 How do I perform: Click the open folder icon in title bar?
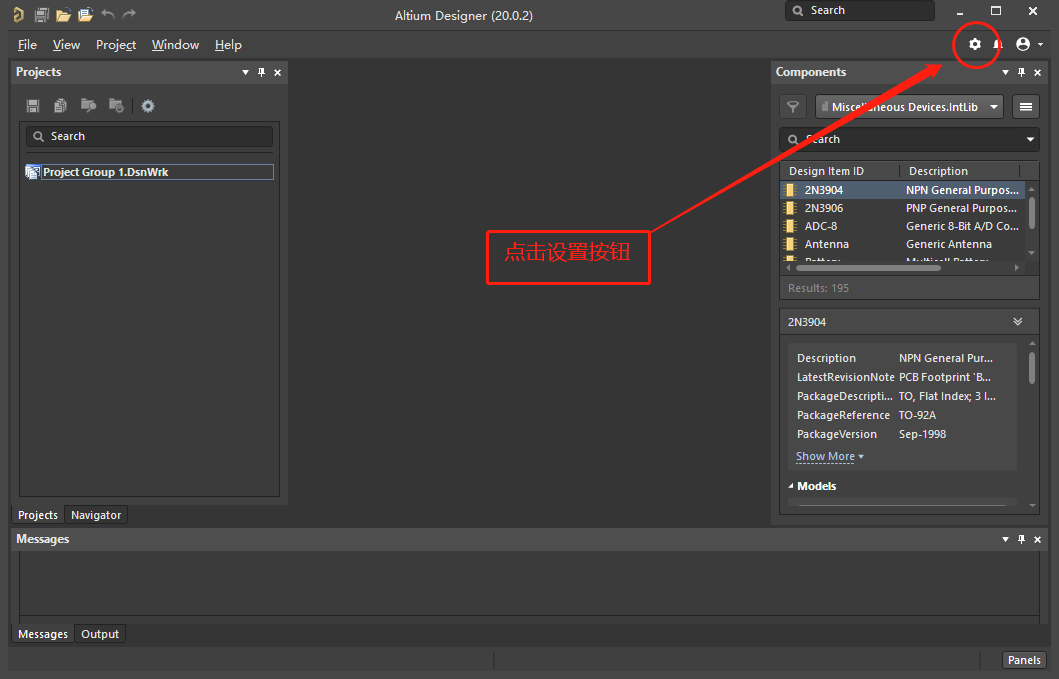[x=63, y=14]
